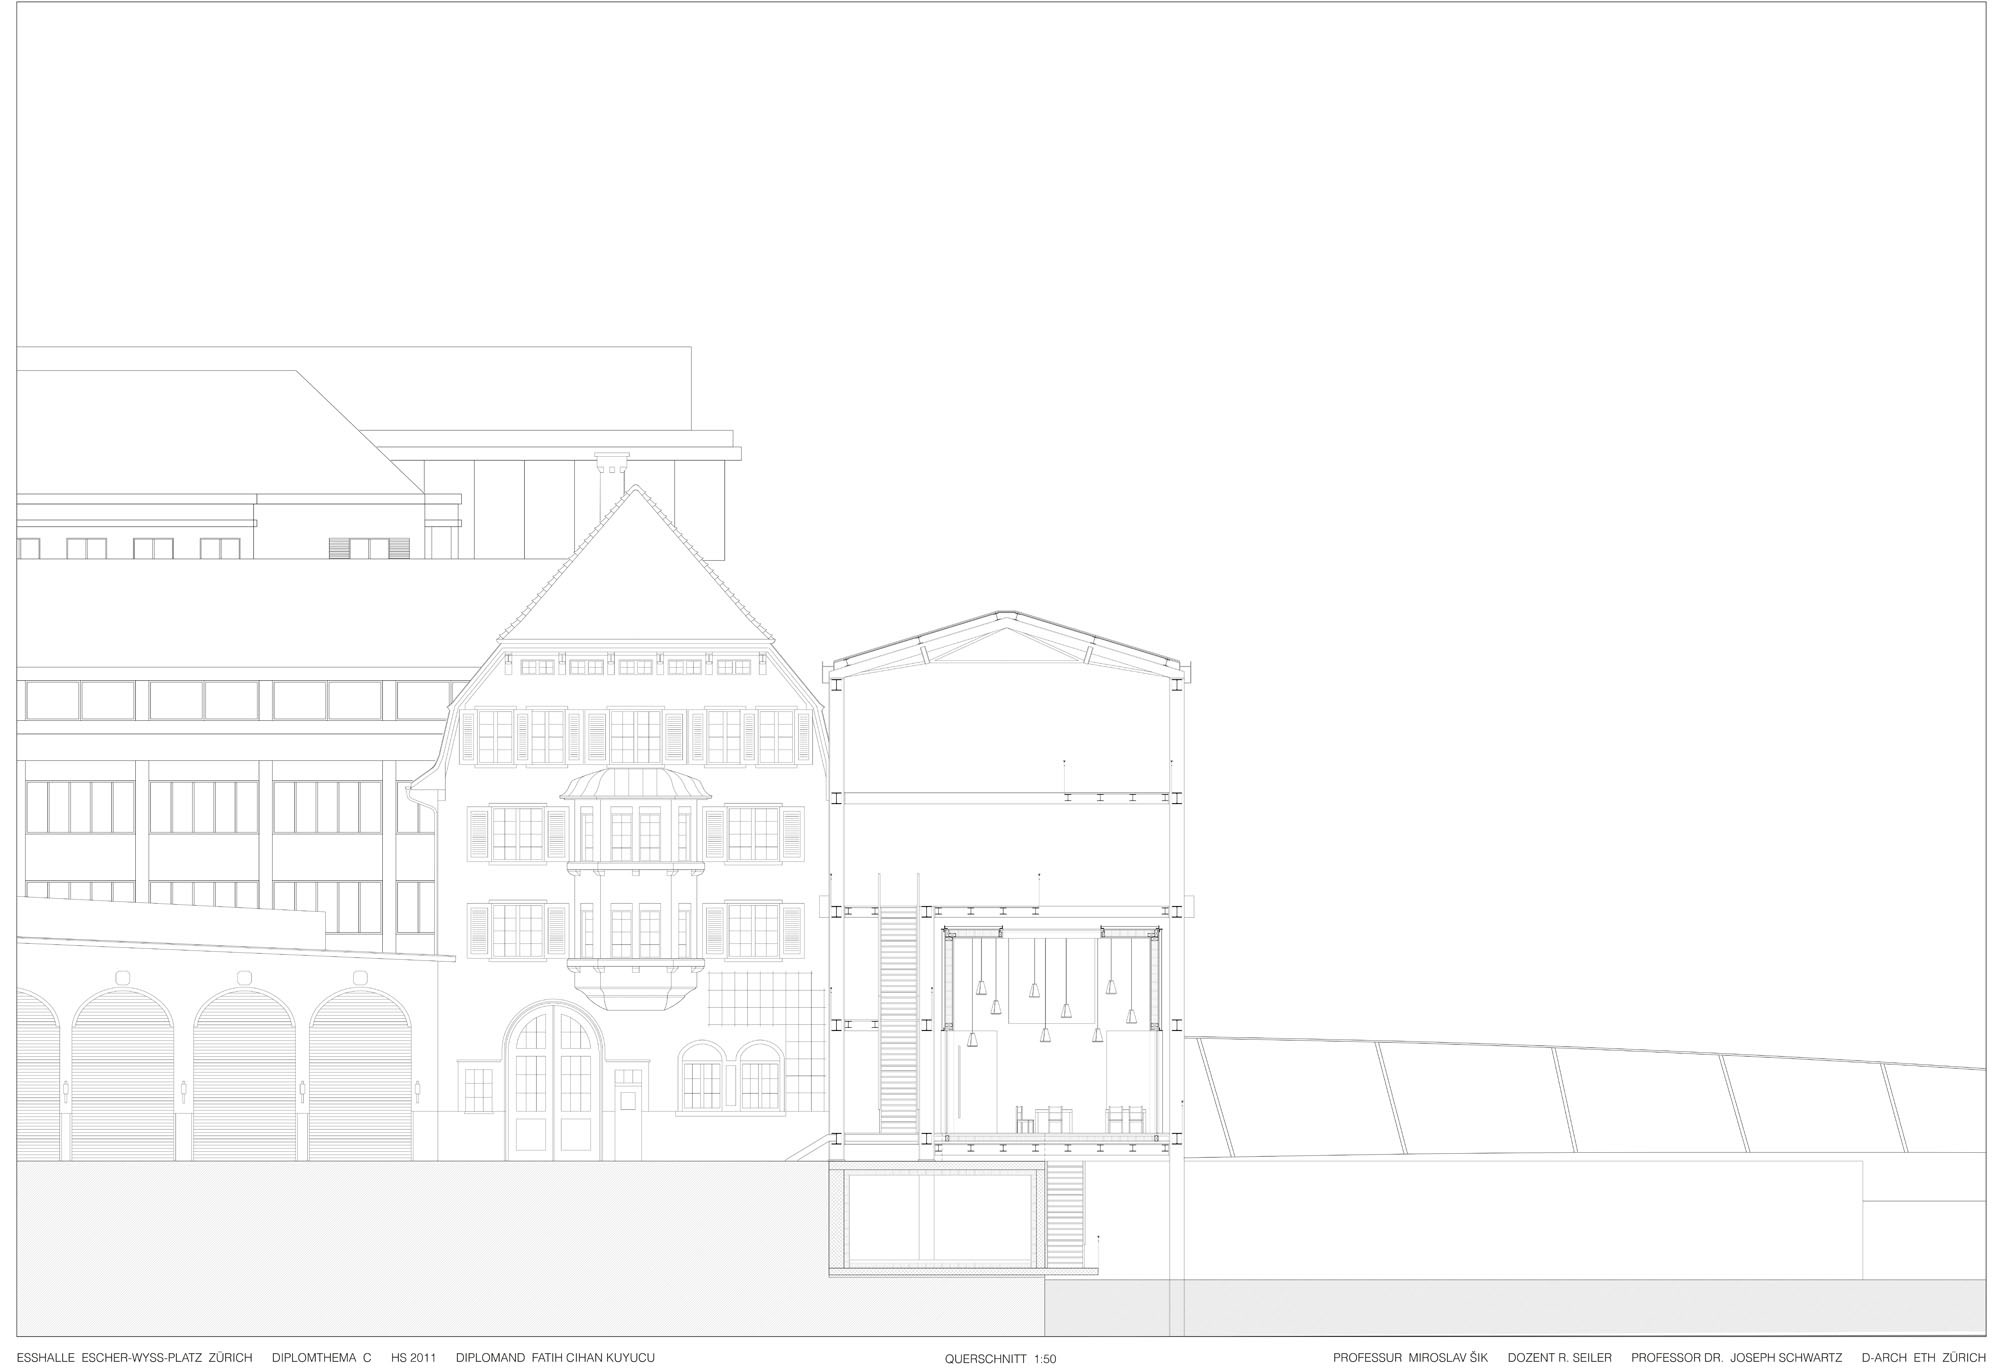Click the 'ESSHALLE ESCHER-WYSS-PLATZ ZÜRICH' title text
The height and width of the screenshot is (1368, 2000).
point(135,1358)
